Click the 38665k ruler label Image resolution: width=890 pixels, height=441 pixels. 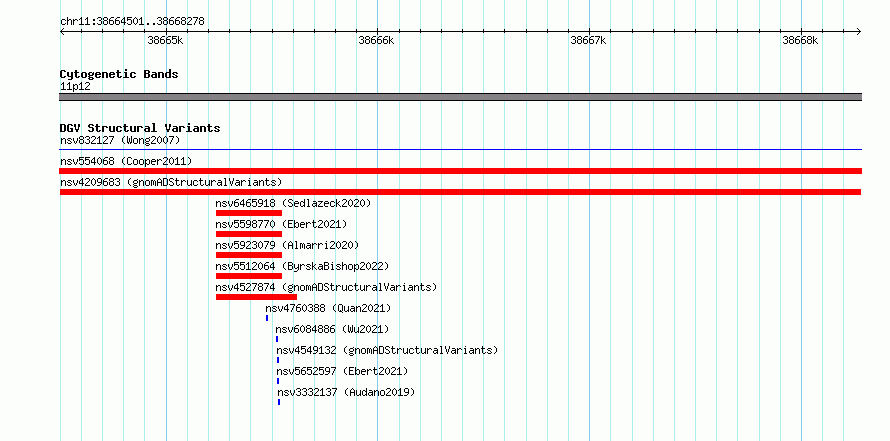coord(165,40)
